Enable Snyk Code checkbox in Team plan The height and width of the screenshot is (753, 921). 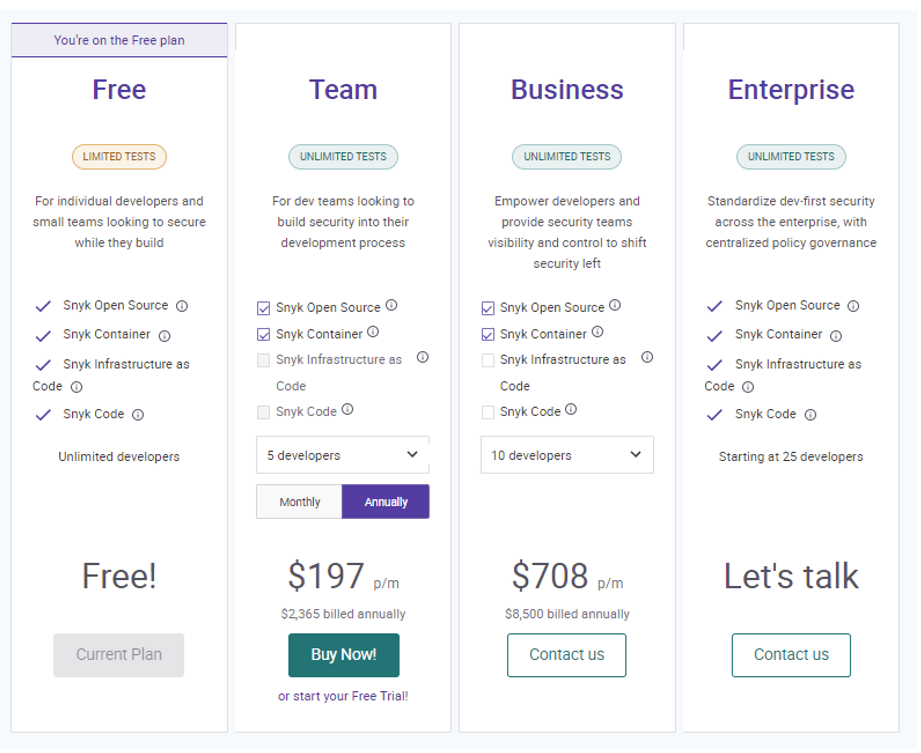[x=263, y=412]
